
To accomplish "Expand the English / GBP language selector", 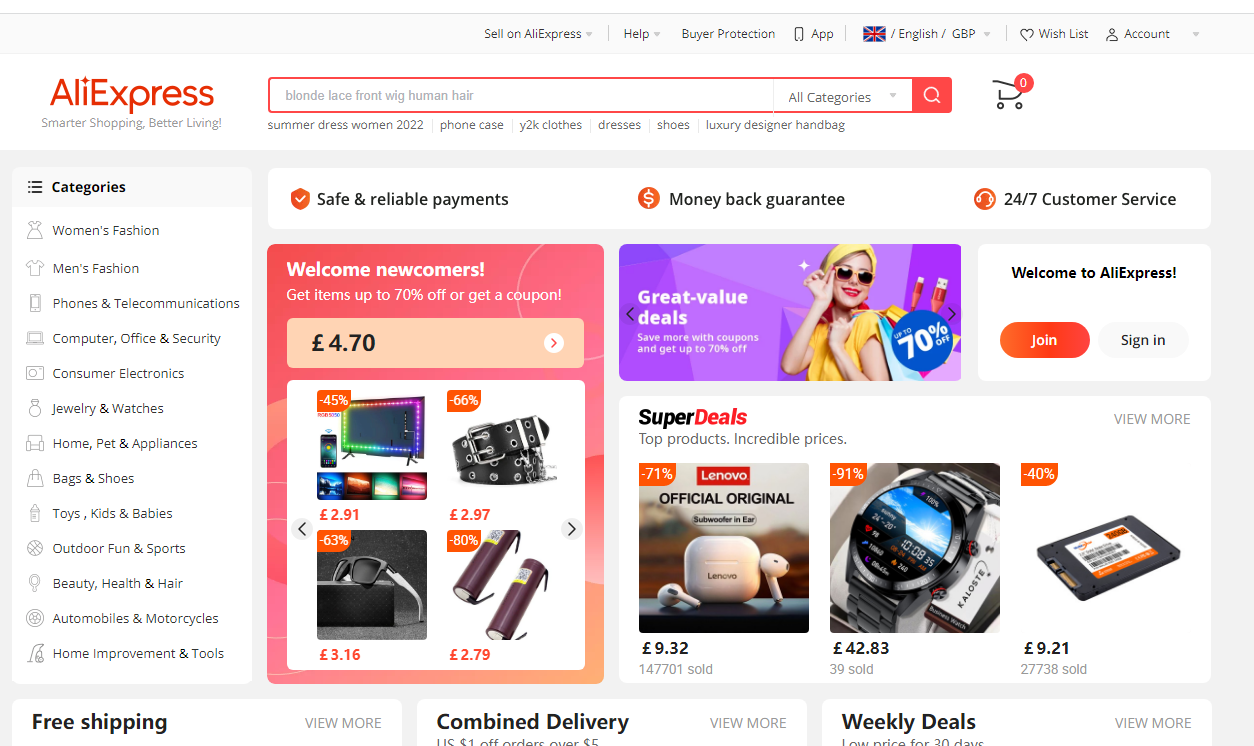I will click(x=927, y=34).
